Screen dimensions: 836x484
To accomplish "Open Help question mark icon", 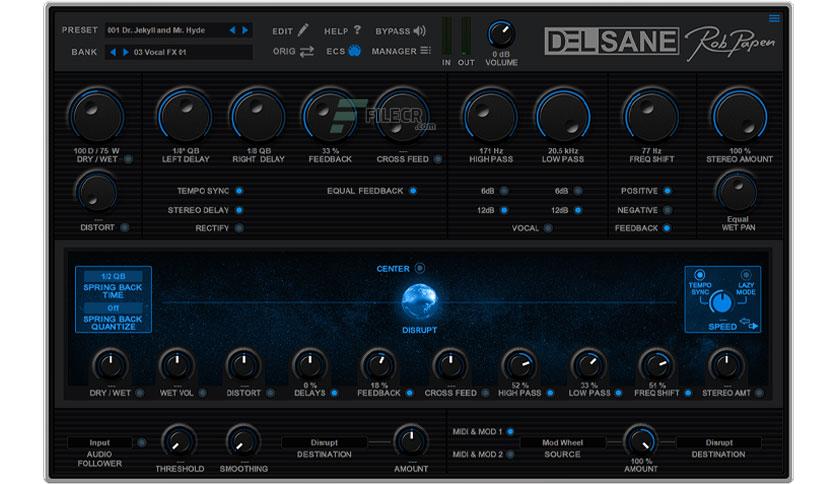I will [x=357, y=30].
